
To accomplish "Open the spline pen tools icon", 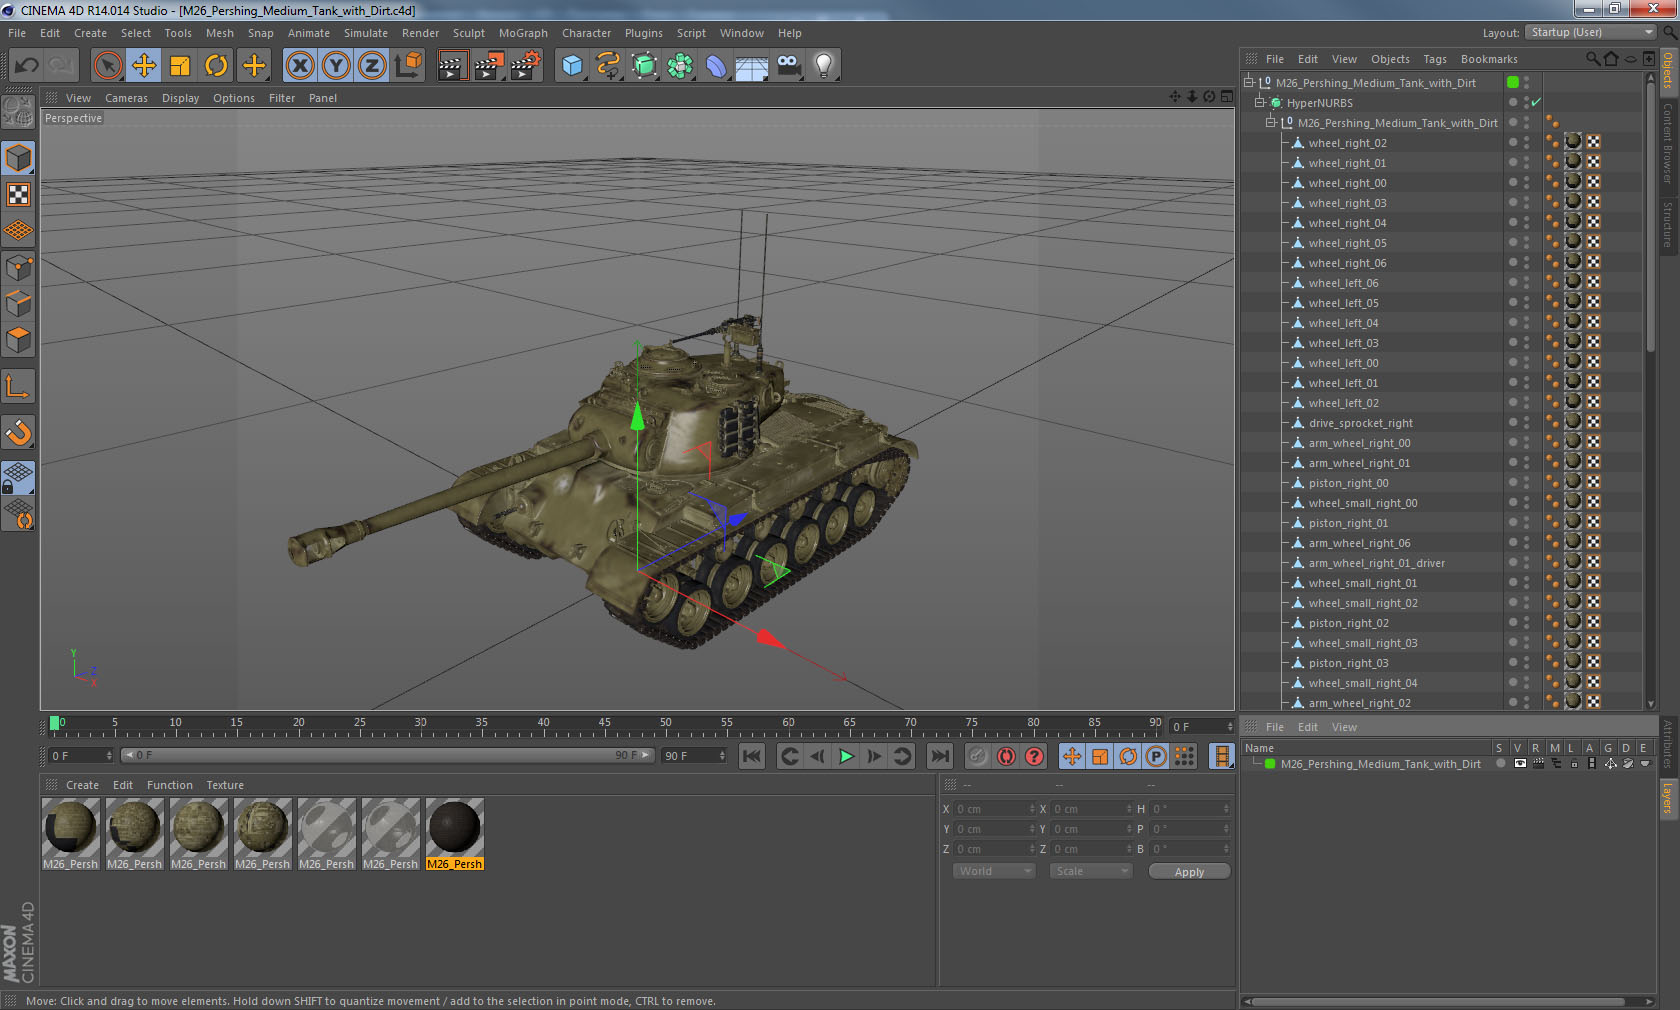I will click(608, 66).
